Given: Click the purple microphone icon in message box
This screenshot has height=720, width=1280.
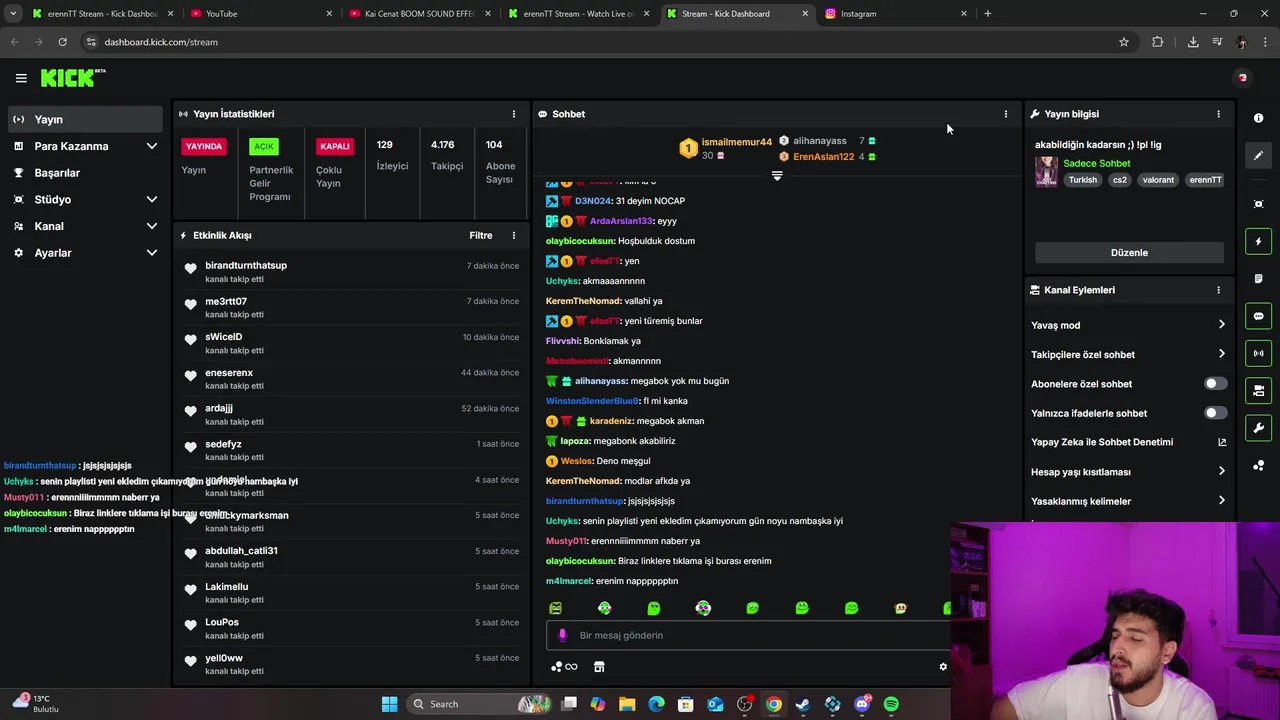Looking at the screenshot, I should click(x=562, y=635).
